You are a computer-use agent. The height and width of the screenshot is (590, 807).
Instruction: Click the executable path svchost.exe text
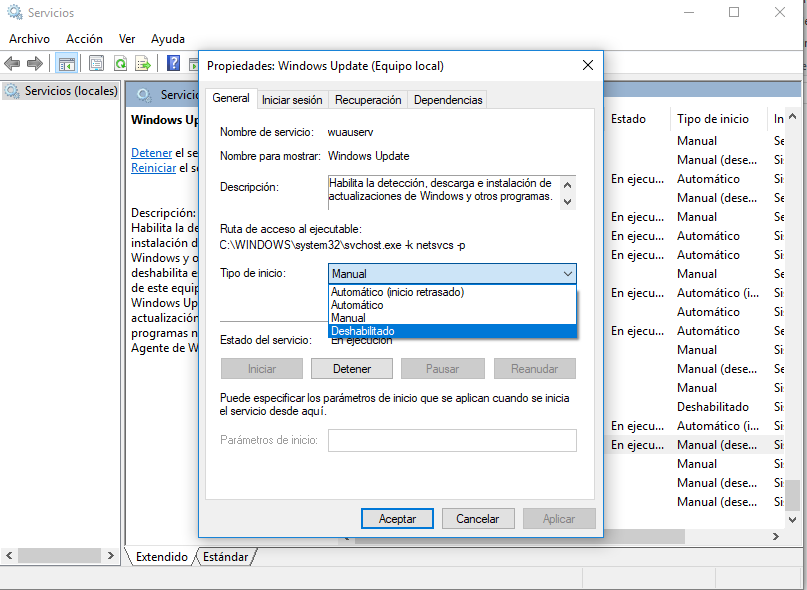[342, 245]
